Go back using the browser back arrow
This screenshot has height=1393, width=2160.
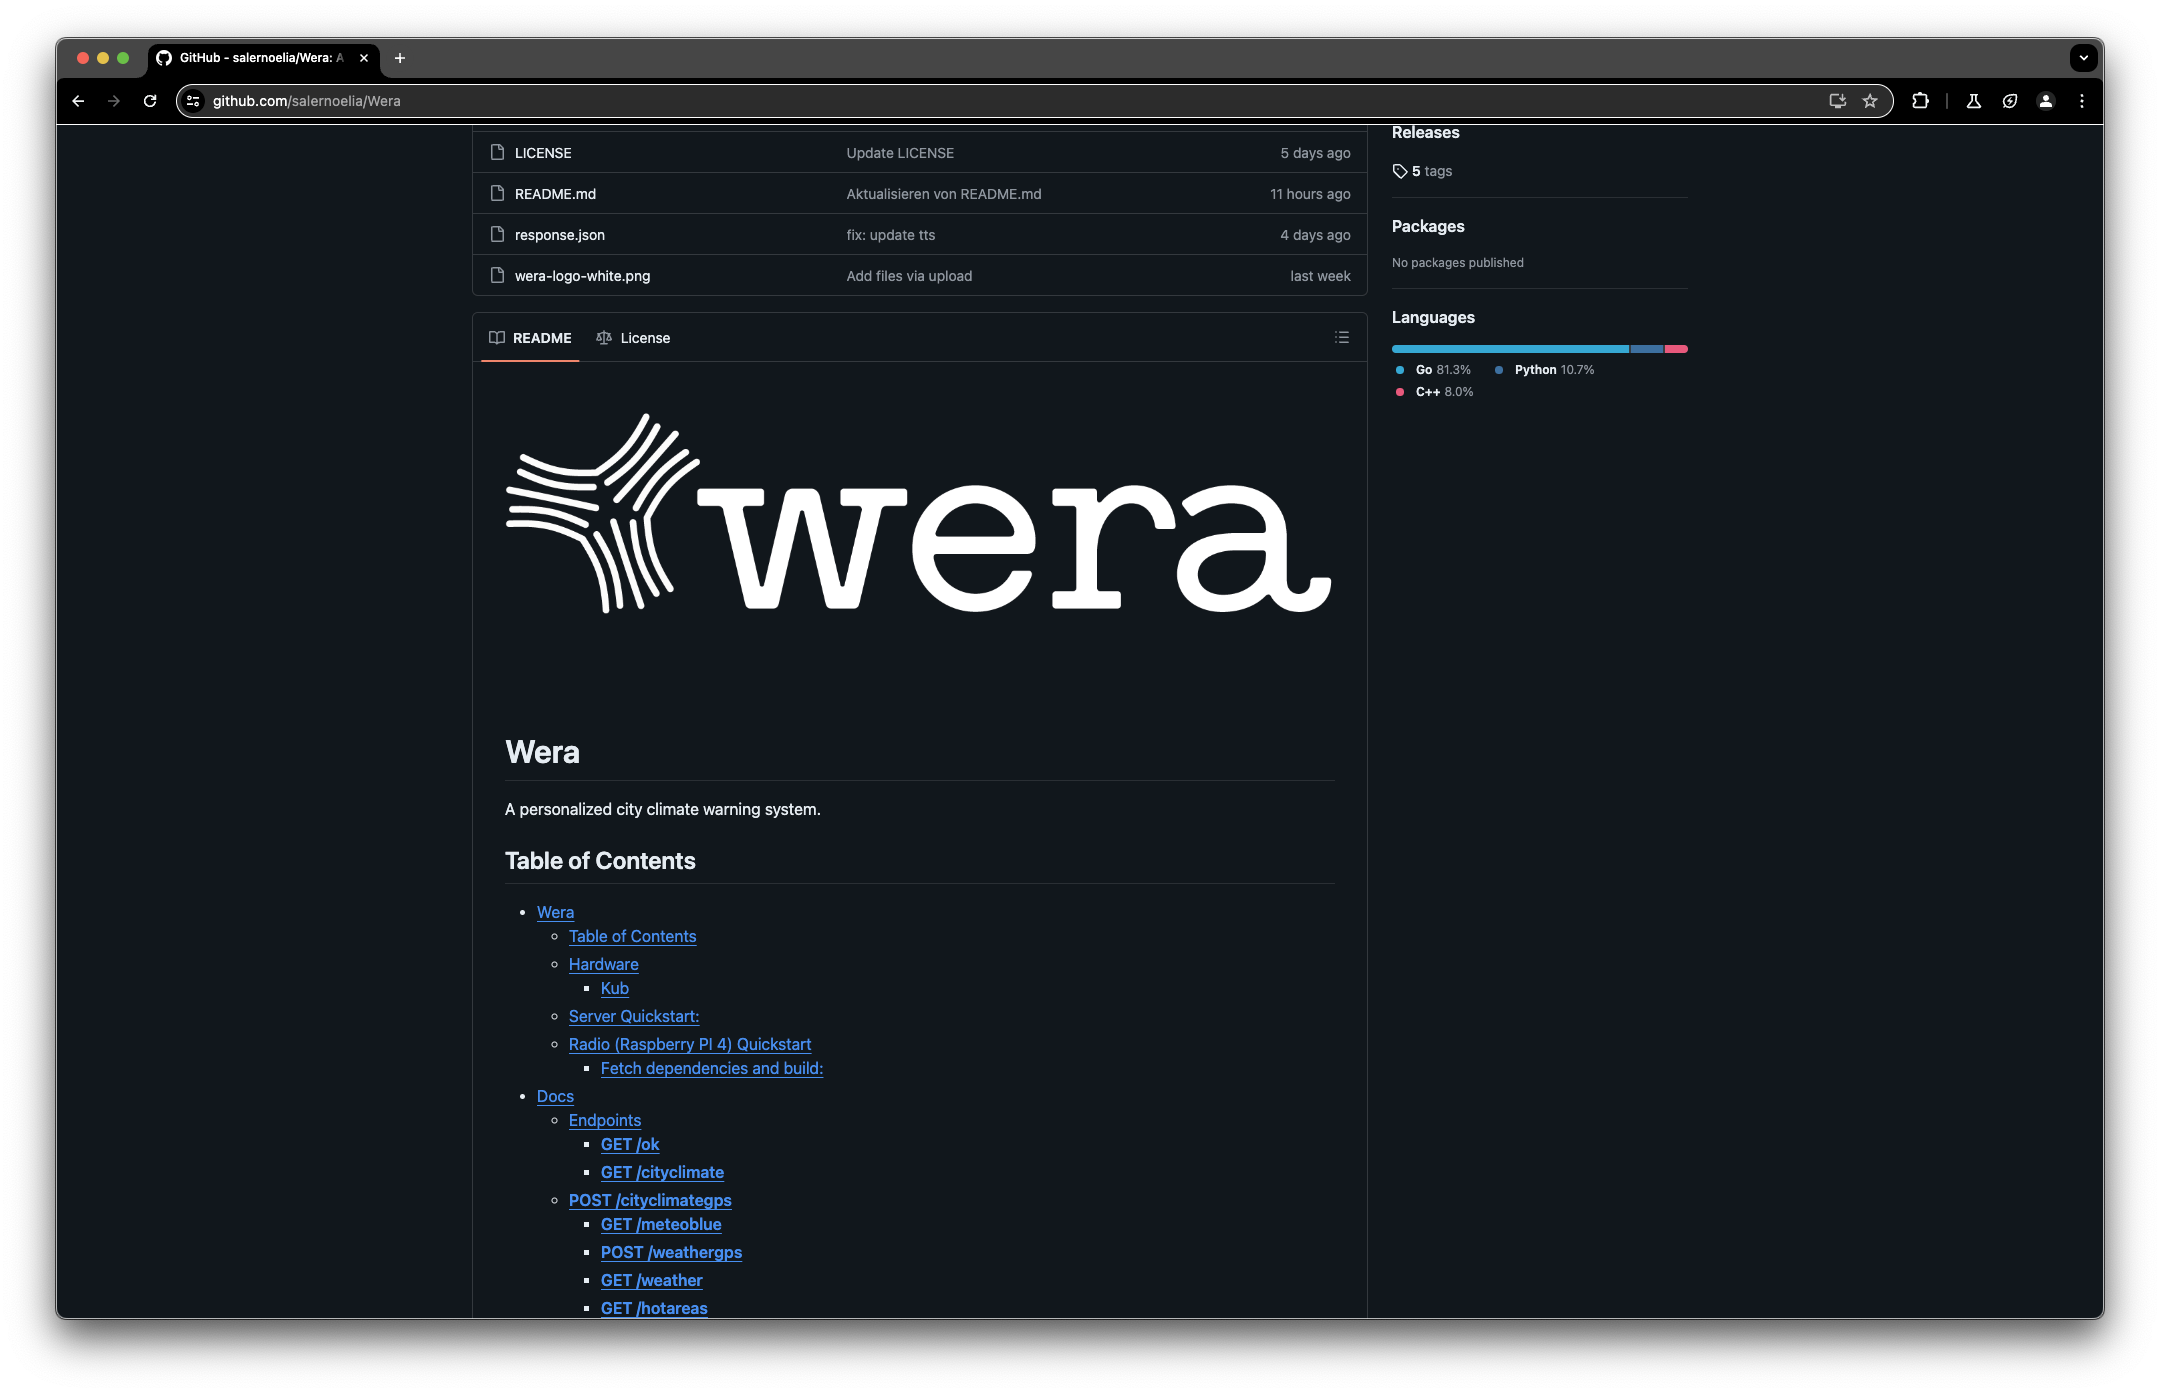click(x=78, y=101)
